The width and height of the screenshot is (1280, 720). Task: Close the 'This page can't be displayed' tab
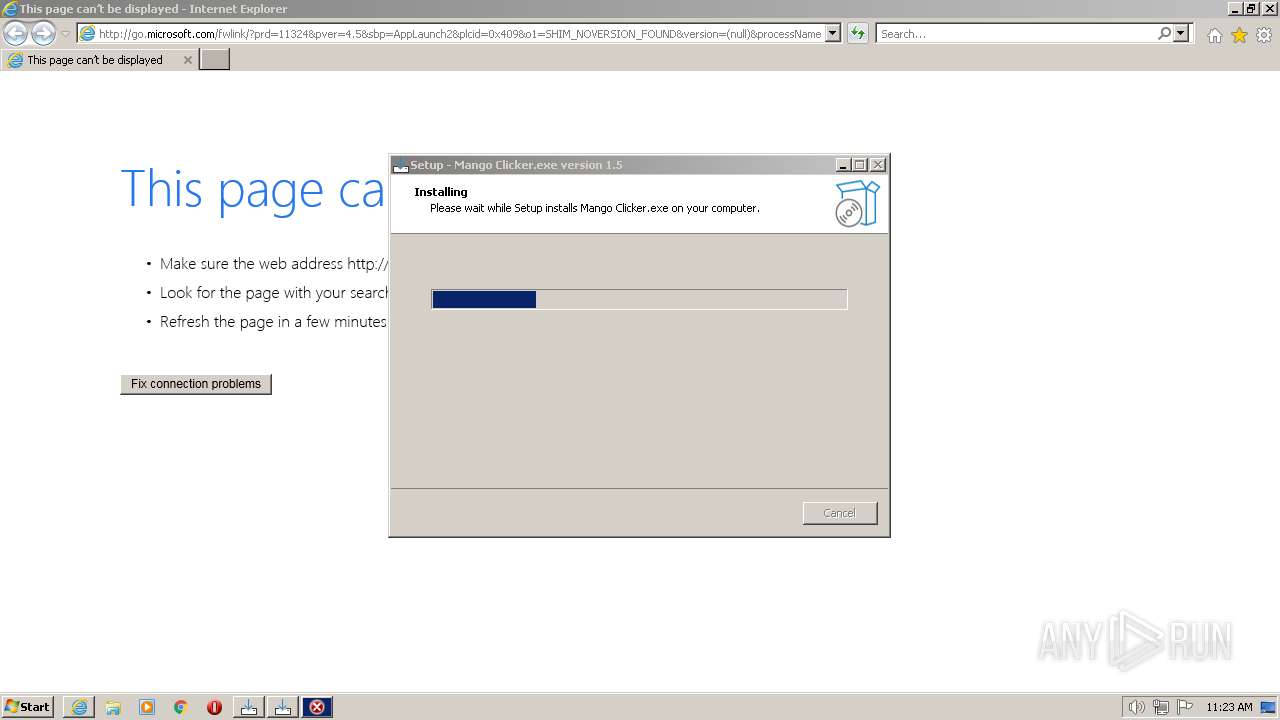tap(187, 60)
